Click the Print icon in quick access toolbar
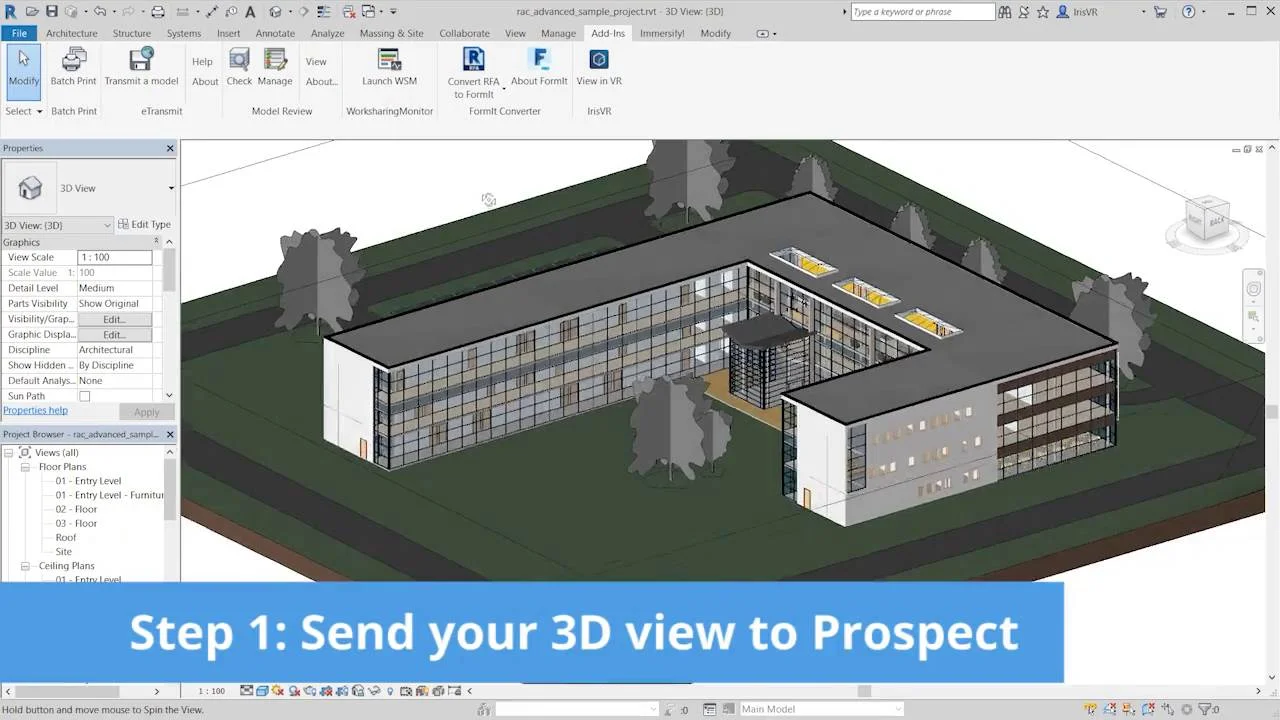Viewport: 1280px width, 720px height. click(158, 12)
